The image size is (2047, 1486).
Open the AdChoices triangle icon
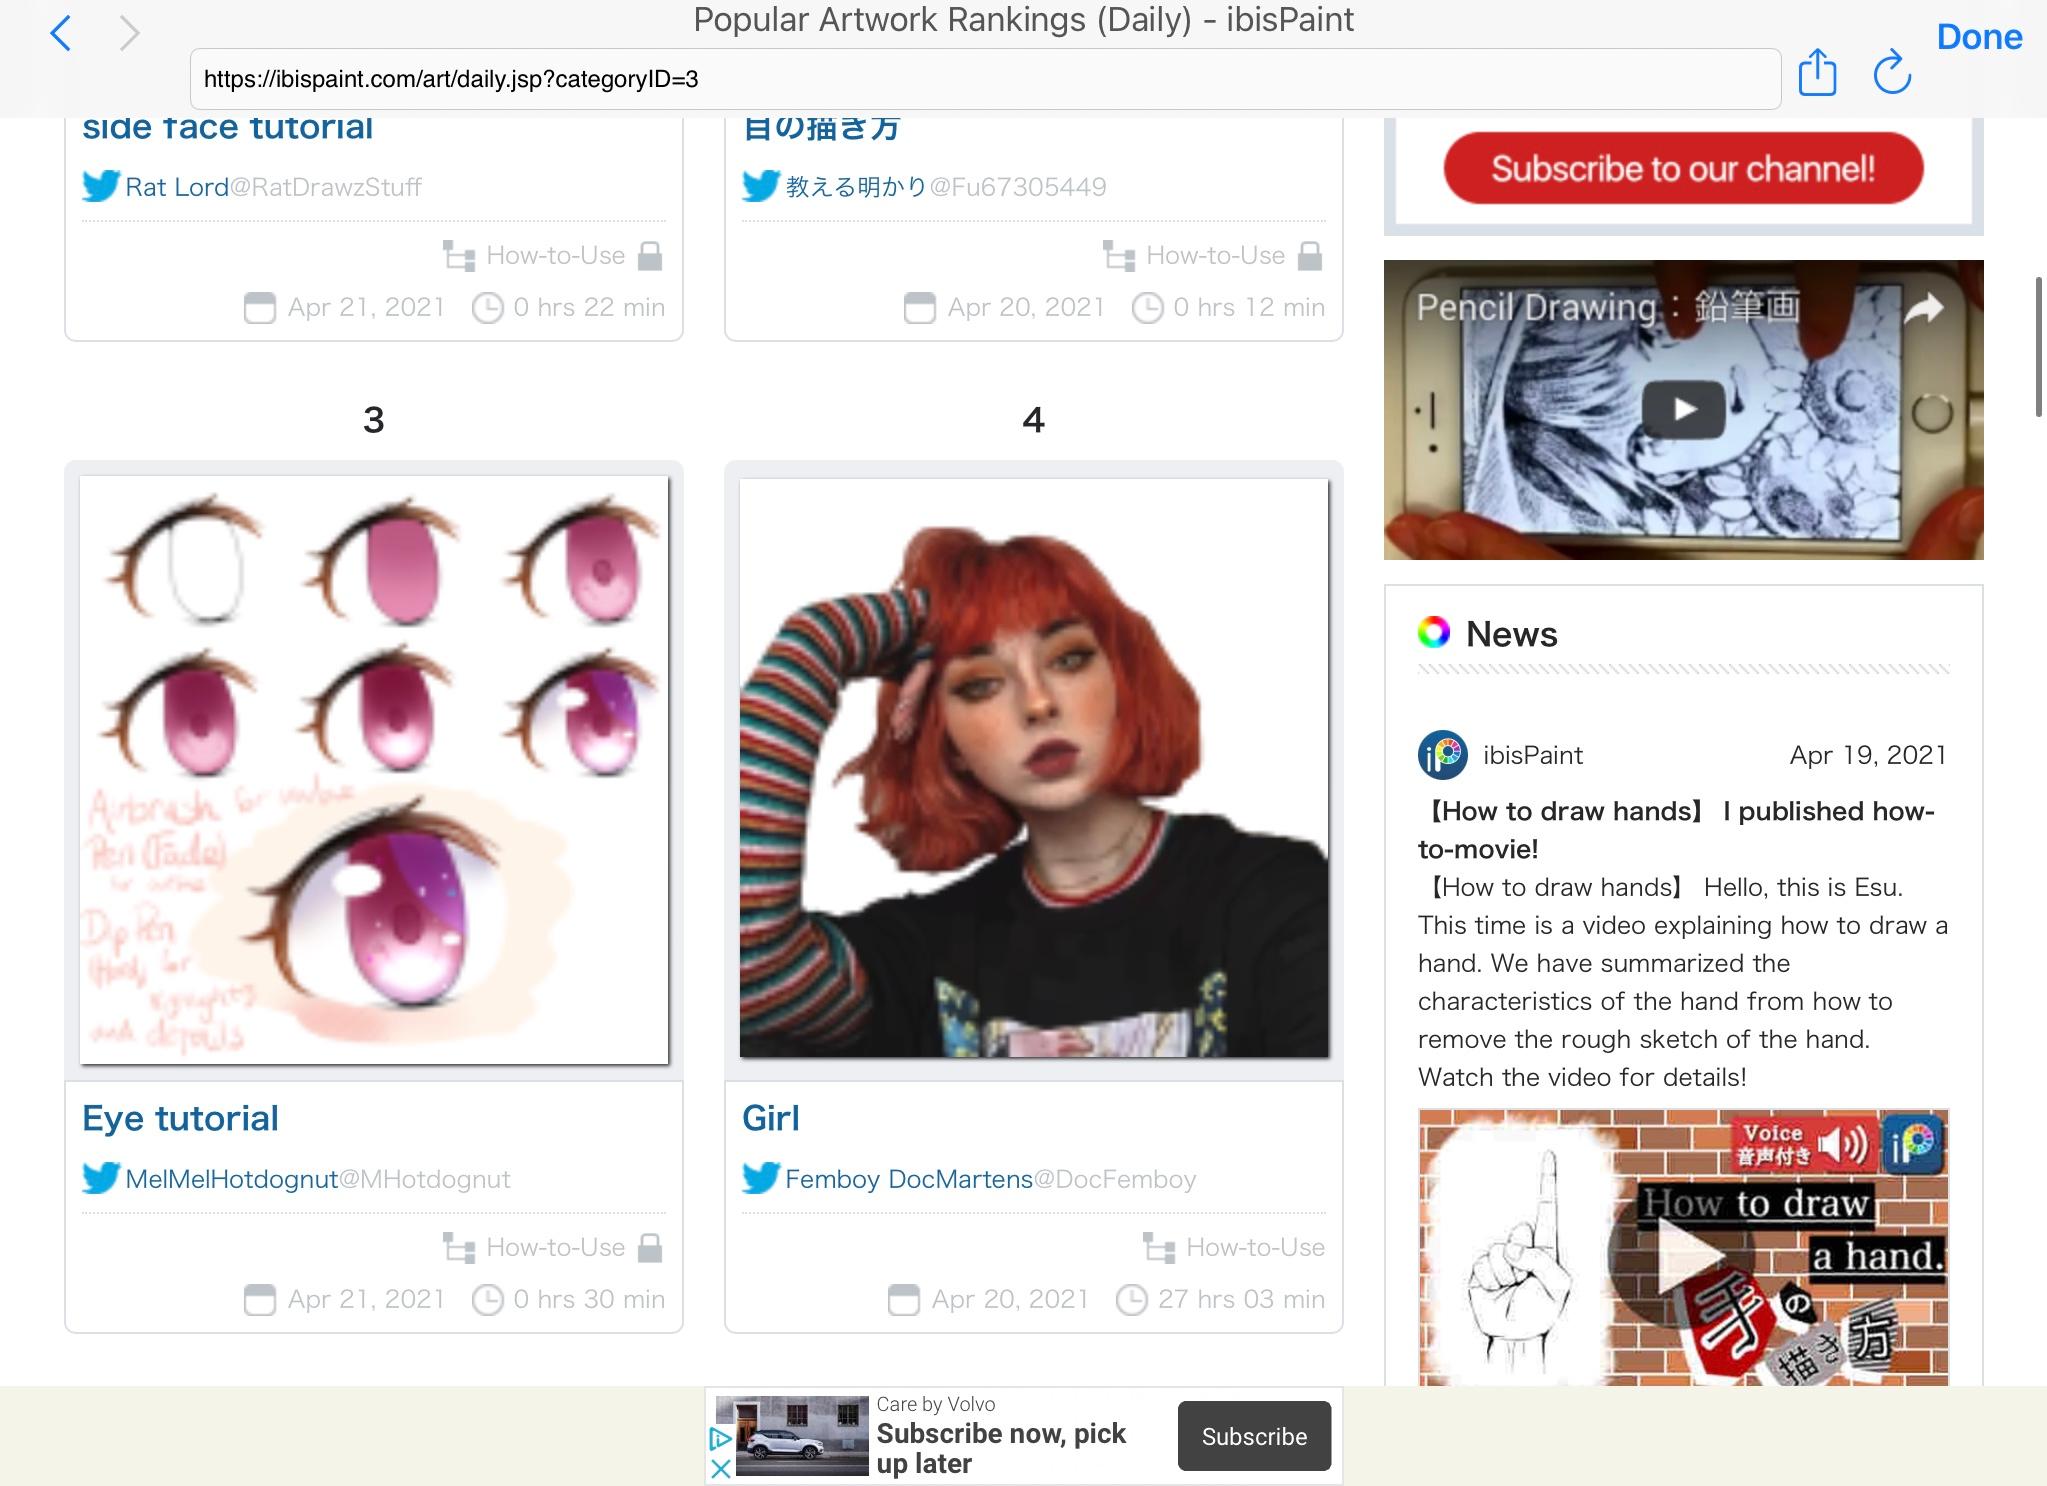pyautogui.click(x=719, y=1439)
